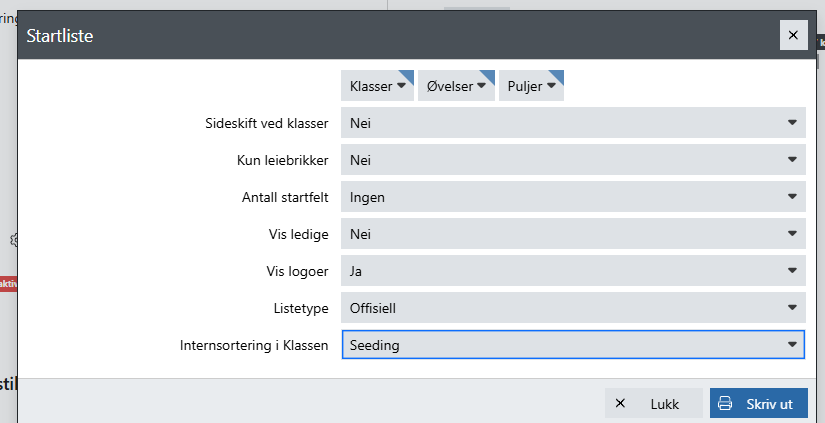Click the blue corner marker on Klasser
Screen dimensions: 825x423
pos(408,75)
